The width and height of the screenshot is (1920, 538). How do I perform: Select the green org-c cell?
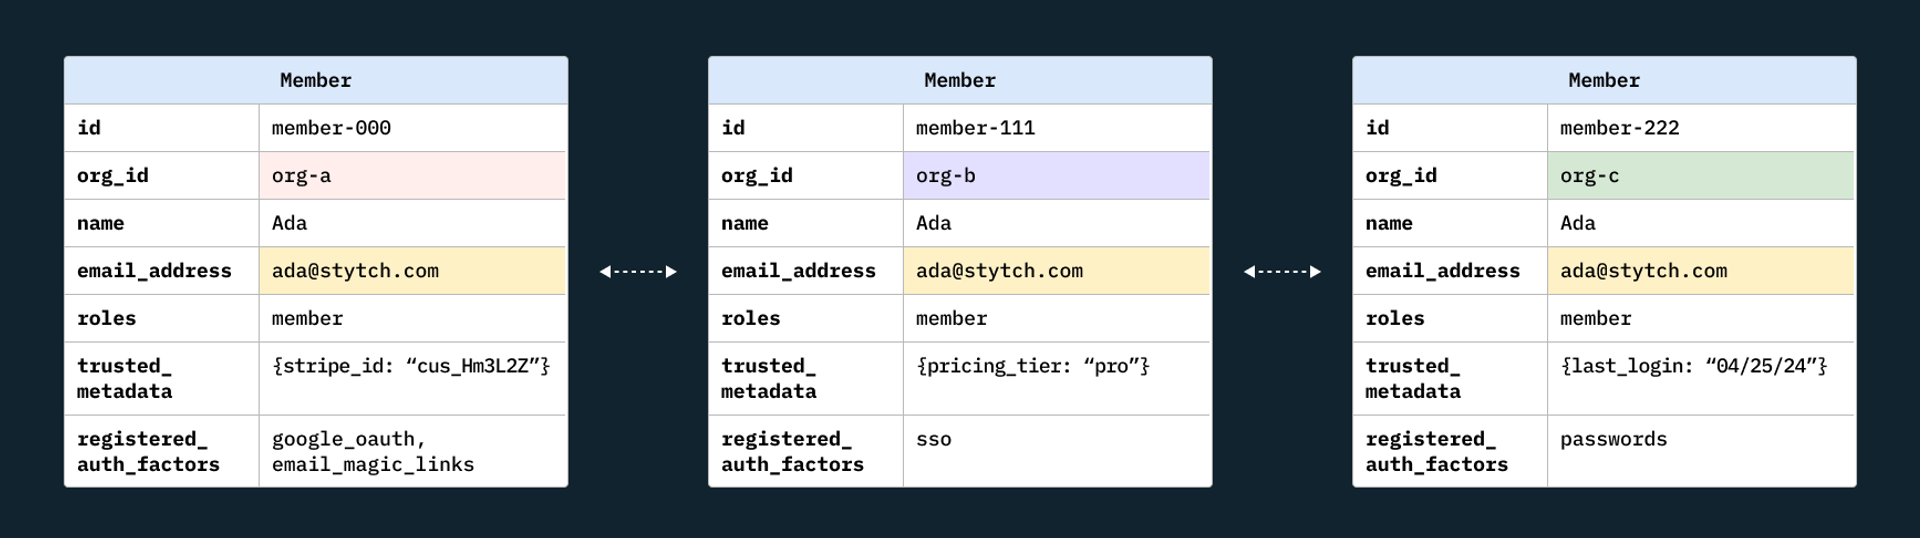[x=1700, y=175]
